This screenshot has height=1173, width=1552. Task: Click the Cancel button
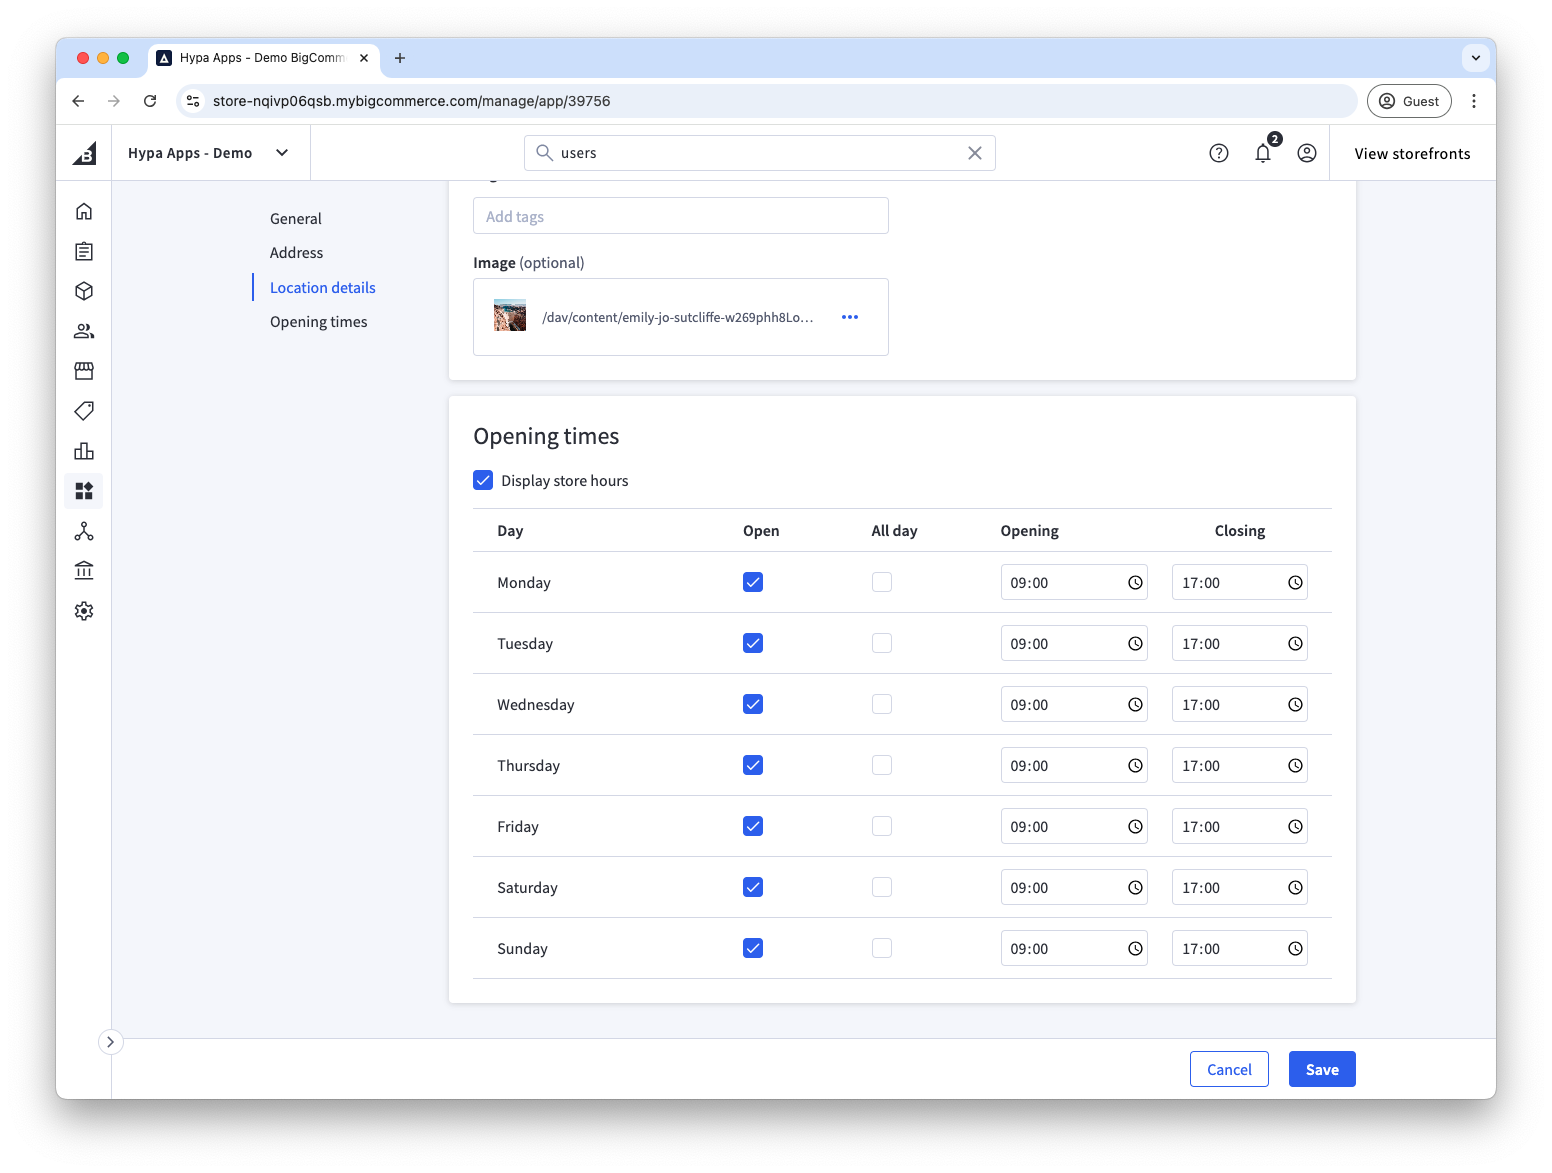1229,1069
